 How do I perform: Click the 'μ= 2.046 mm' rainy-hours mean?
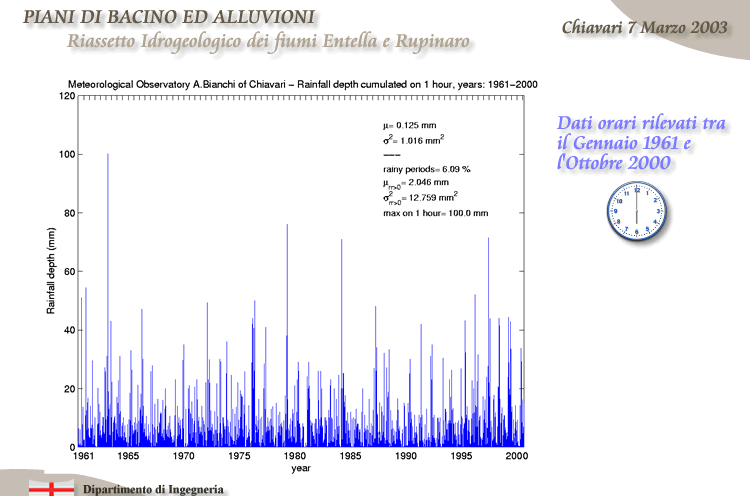click(416, 183)
